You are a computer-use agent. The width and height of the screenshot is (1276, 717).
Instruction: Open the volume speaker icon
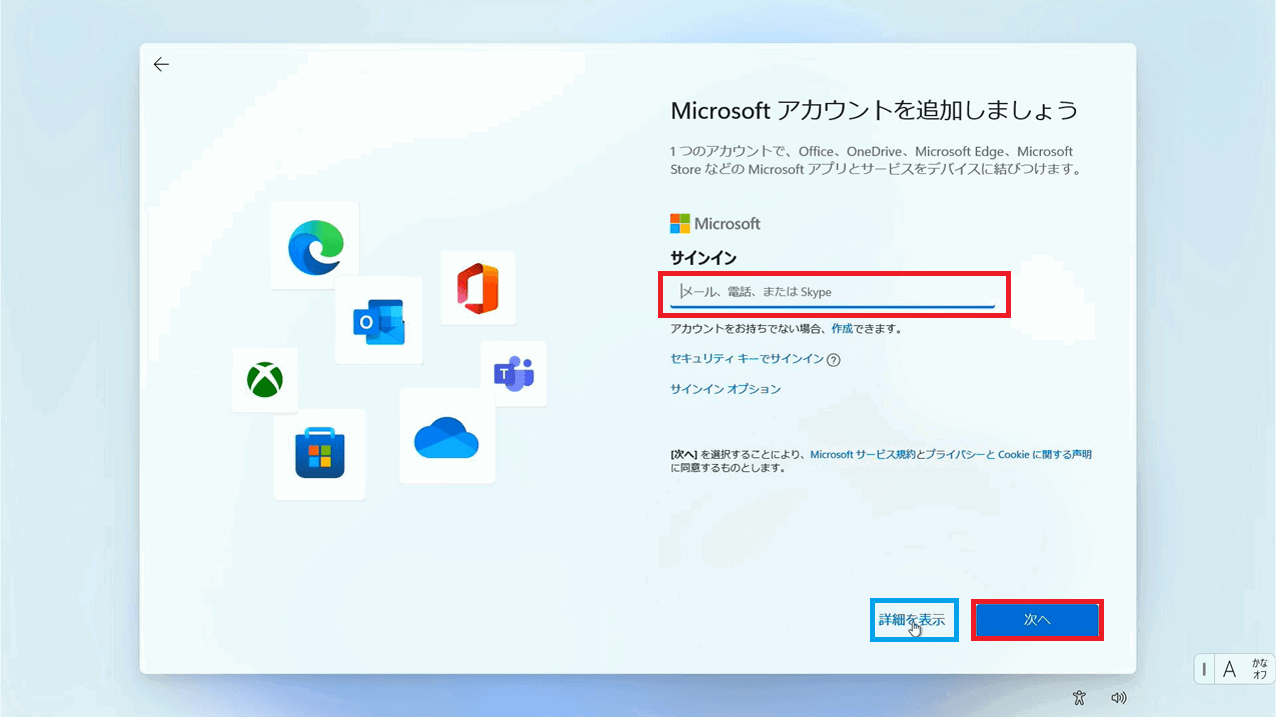(1119, 698)
